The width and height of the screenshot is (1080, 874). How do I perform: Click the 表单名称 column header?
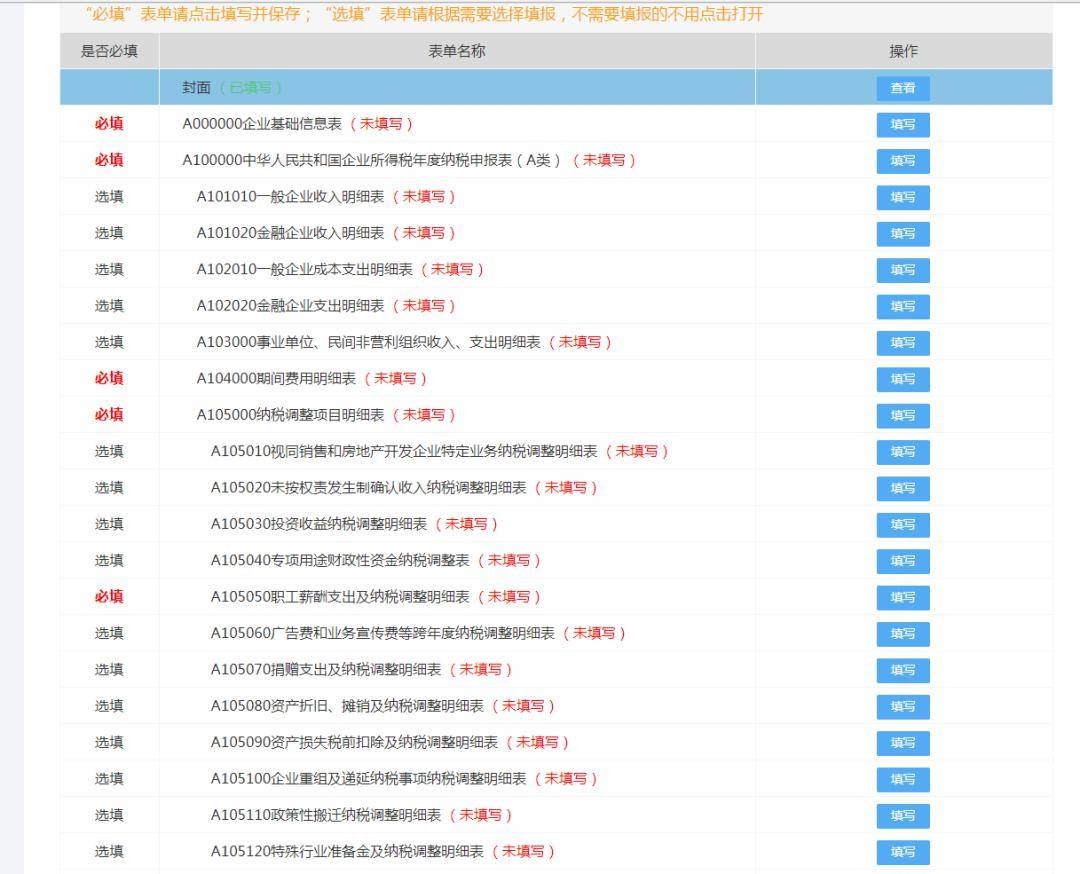[x=457, y=51]
